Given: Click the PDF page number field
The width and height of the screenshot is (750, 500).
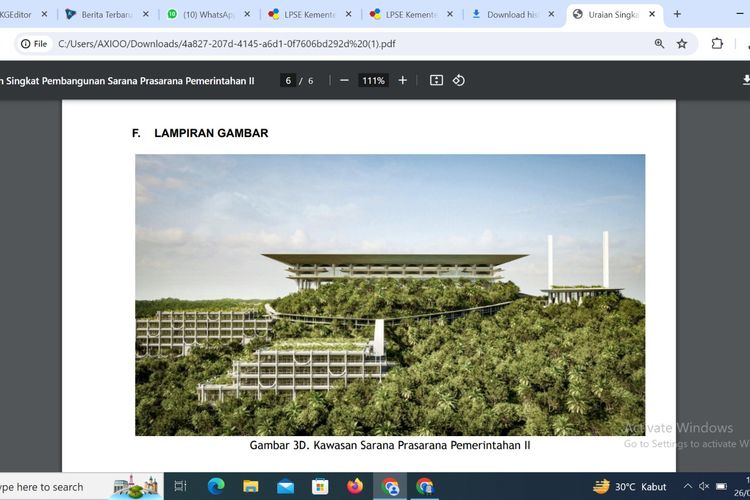Looking at the screenshot, I should 288,80.
